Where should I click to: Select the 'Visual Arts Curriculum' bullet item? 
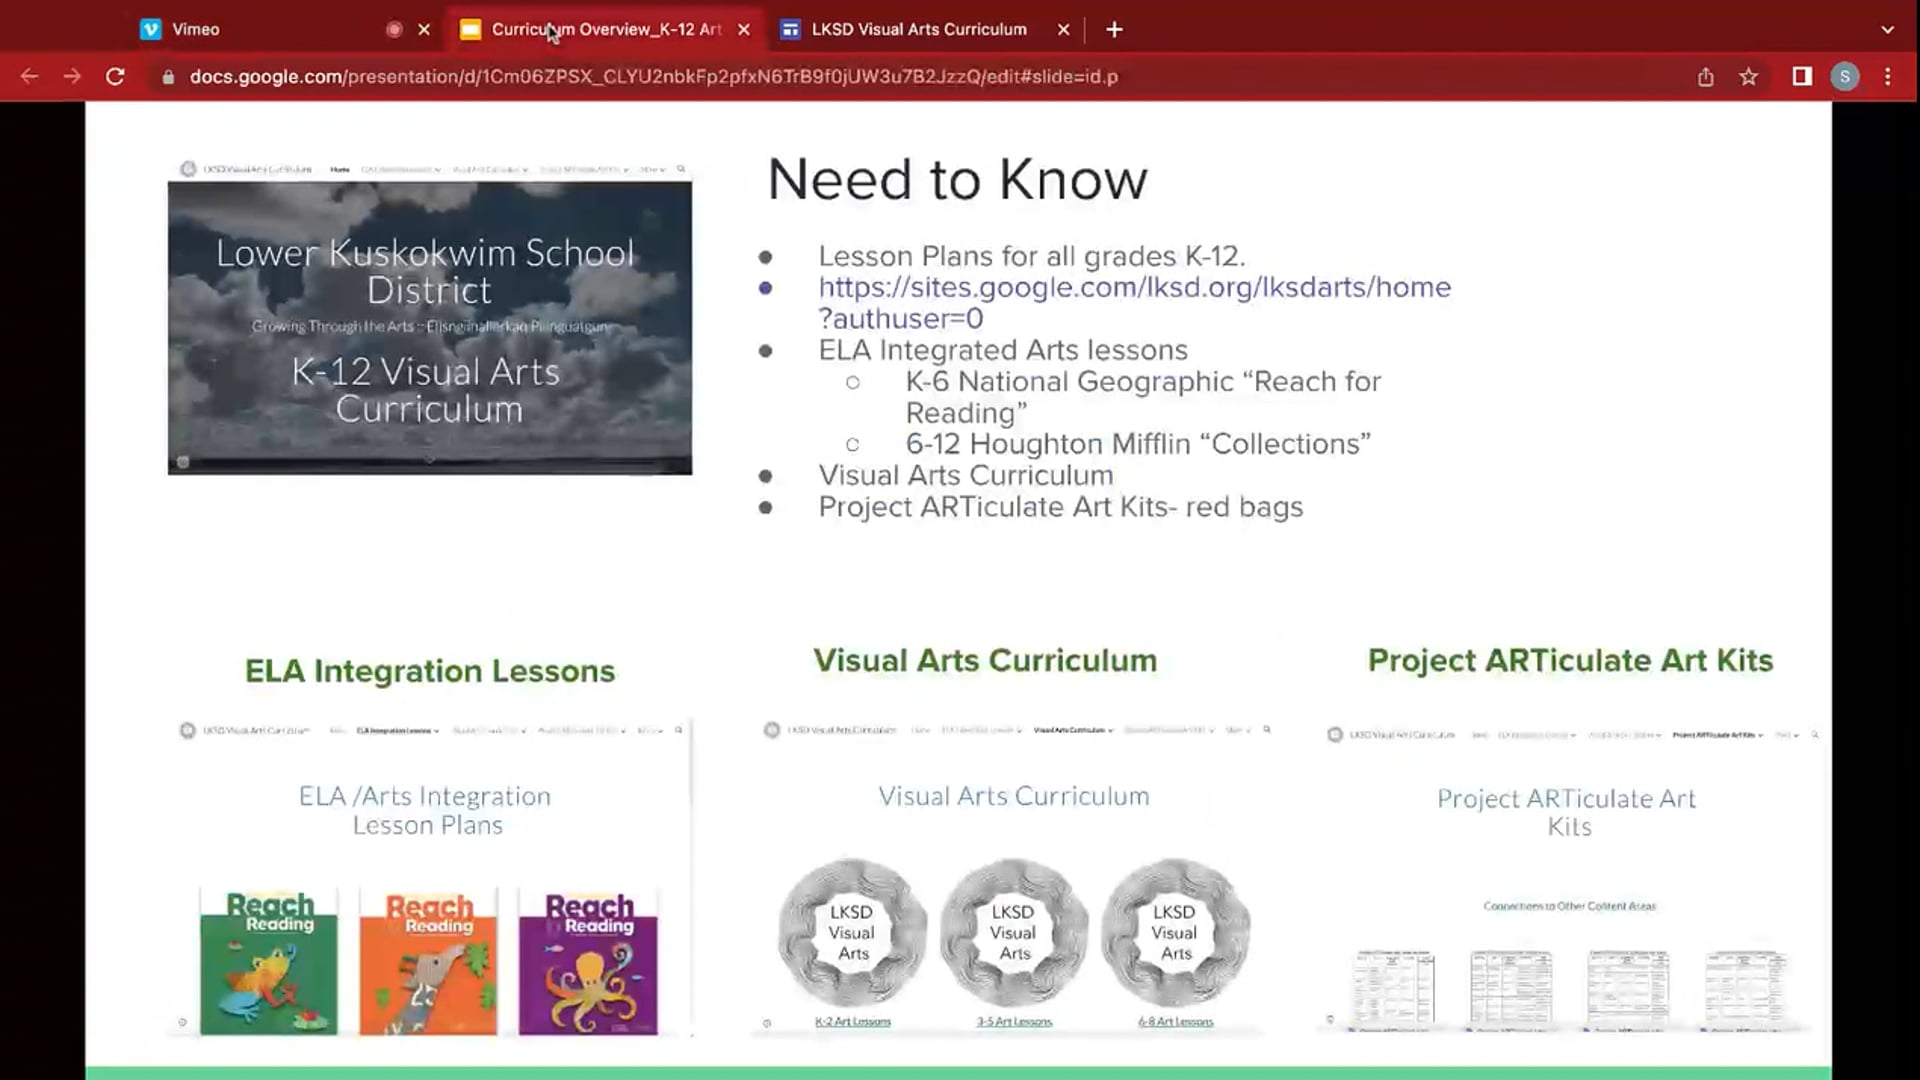[x=966, y=475]
